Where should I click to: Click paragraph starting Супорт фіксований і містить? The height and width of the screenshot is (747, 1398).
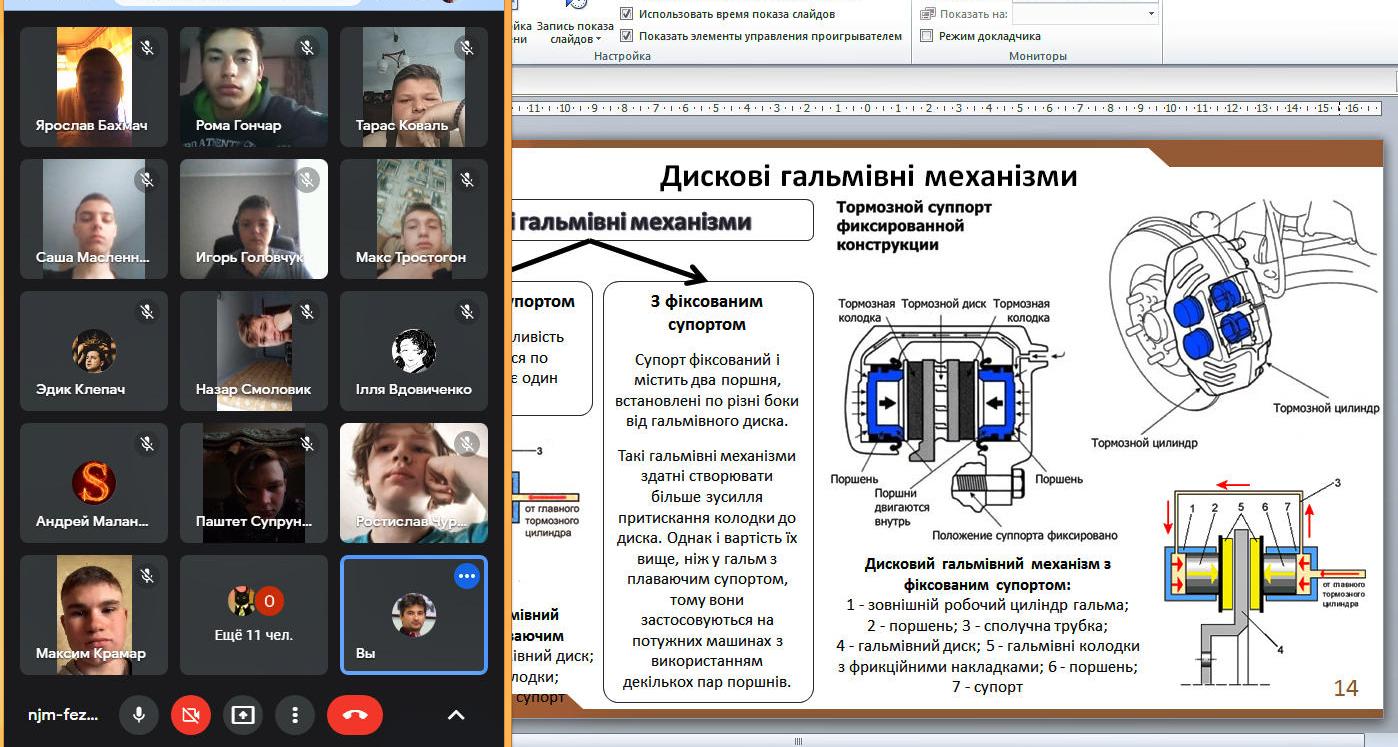[707, 390]
